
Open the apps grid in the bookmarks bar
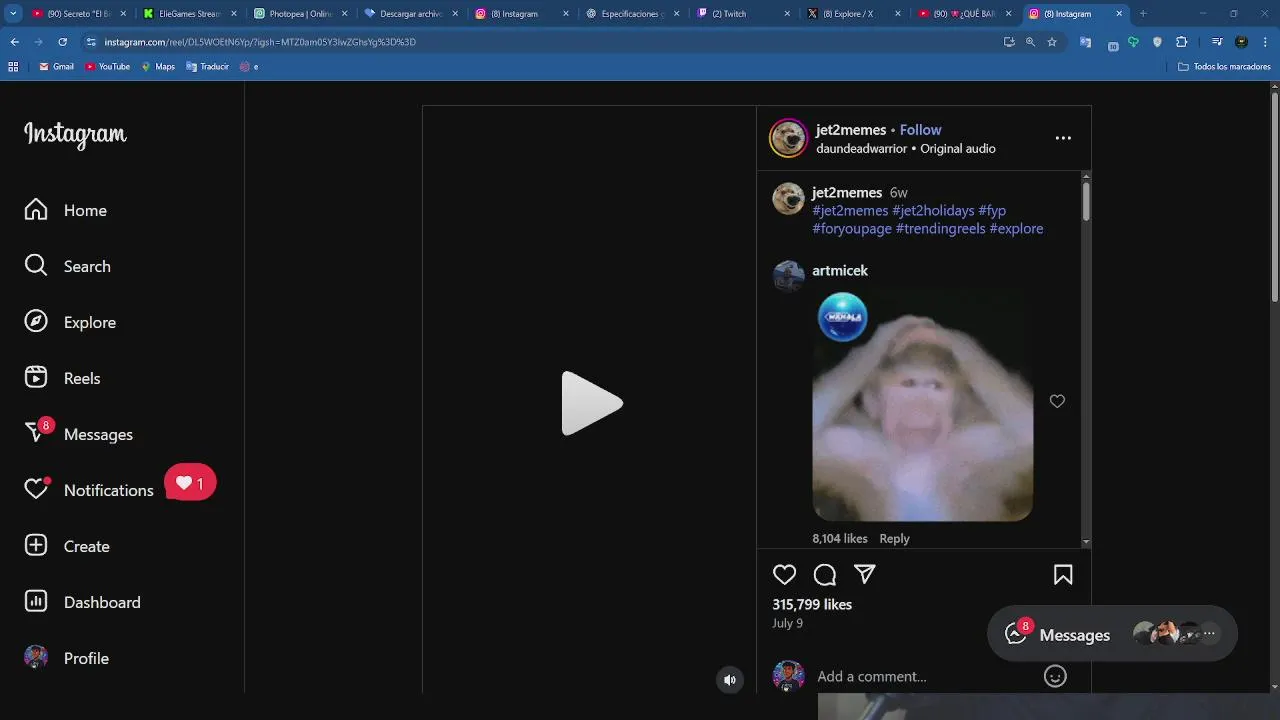pyautogui.click(x=13, y=67)
